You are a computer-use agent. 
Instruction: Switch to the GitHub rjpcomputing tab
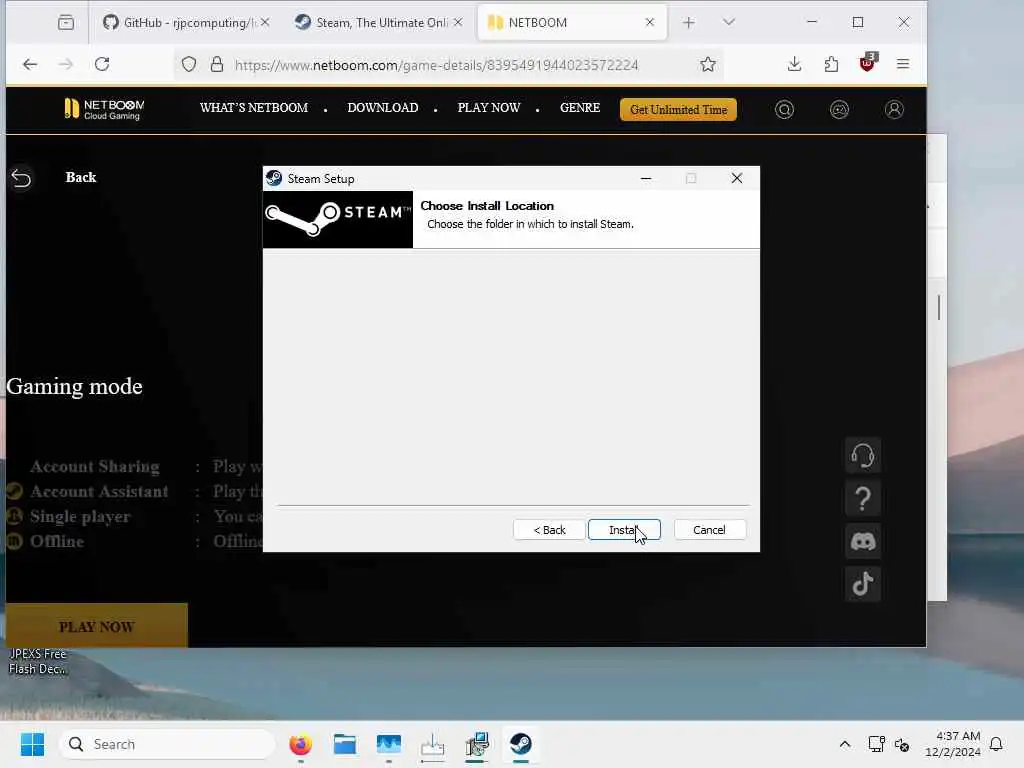[186, 22]
